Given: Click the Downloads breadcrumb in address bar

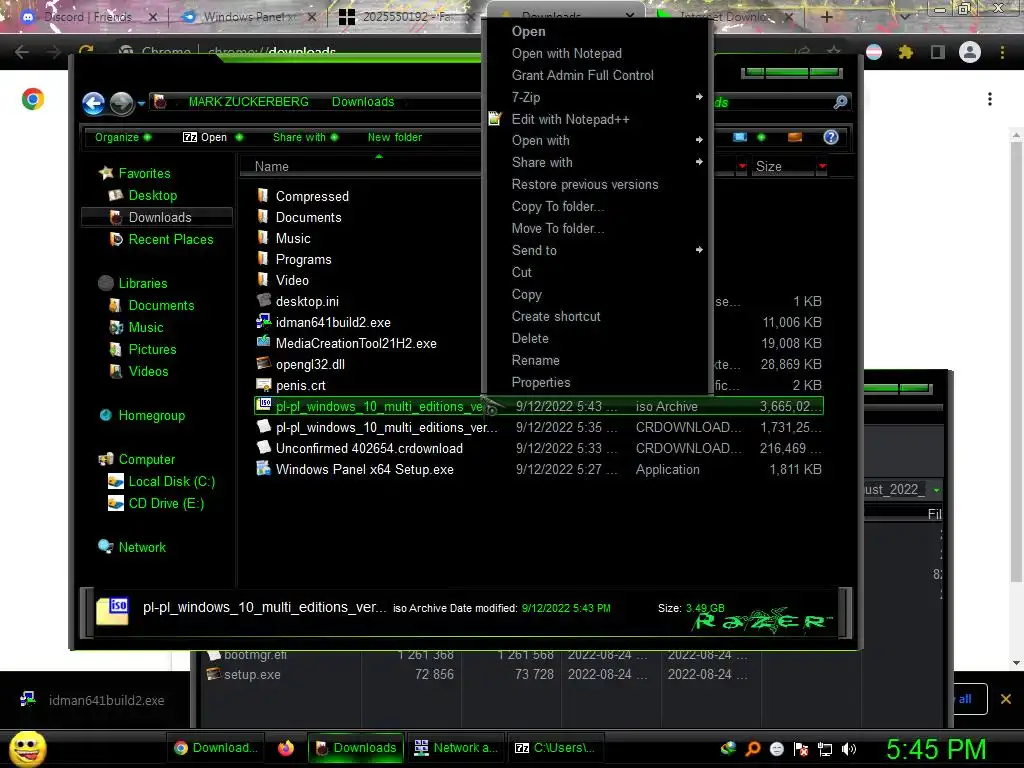Looking at the screenshot, I should (x=362, y=101).
